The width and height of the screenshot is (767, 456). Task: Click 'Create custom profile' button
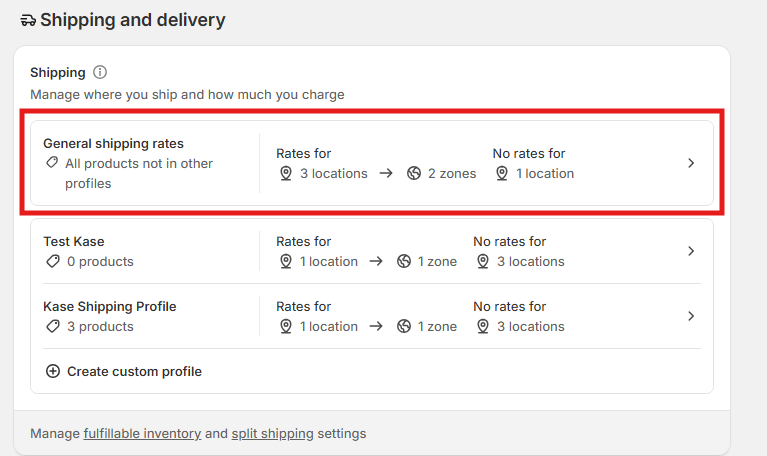point(134,371)
